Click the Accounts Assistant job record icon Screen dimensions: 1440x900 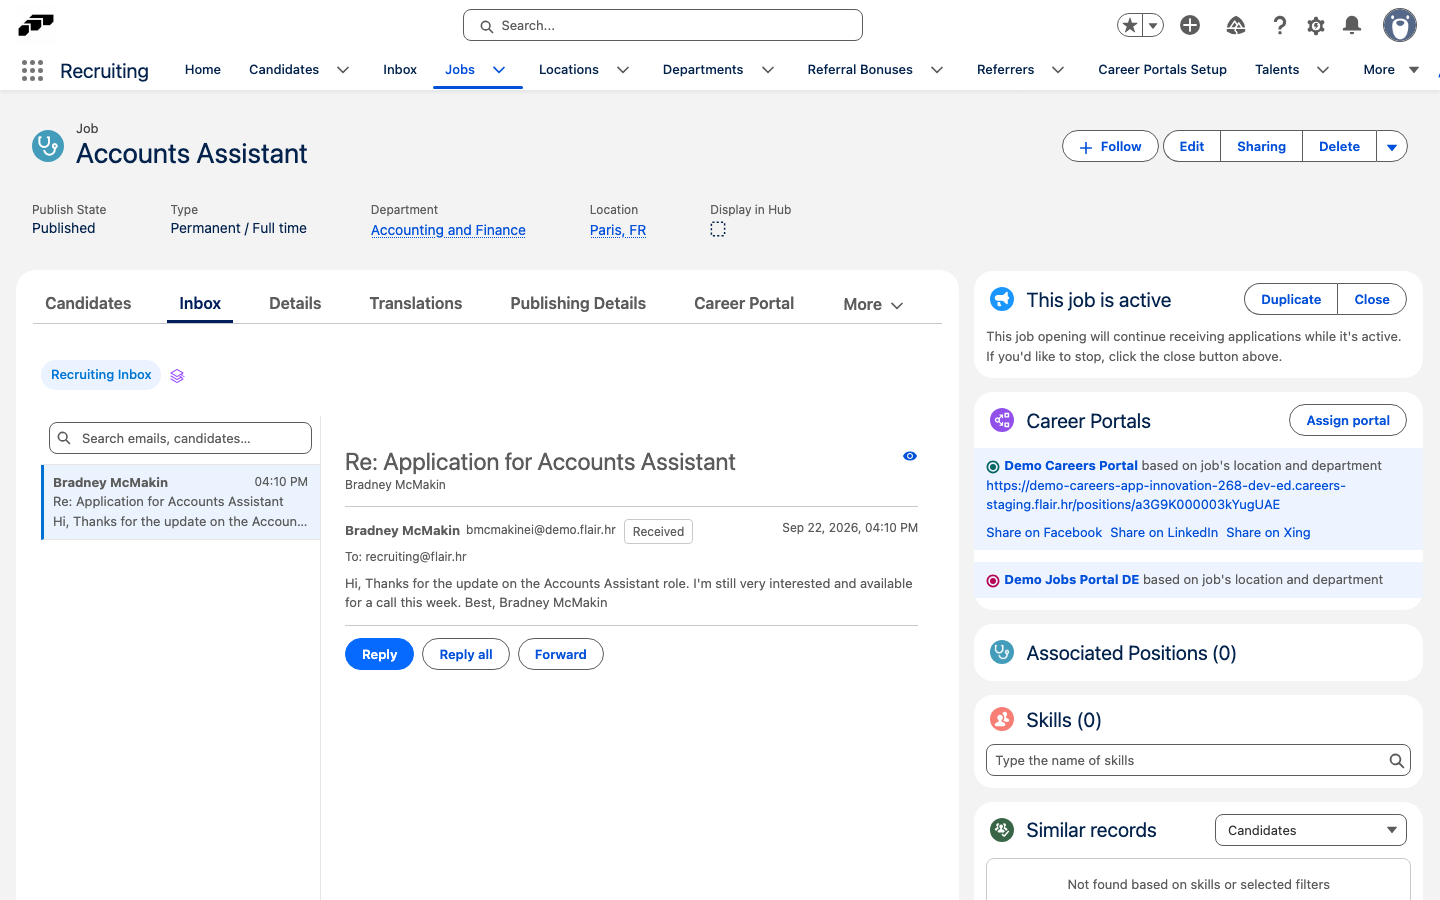click(x=48, y=146)
